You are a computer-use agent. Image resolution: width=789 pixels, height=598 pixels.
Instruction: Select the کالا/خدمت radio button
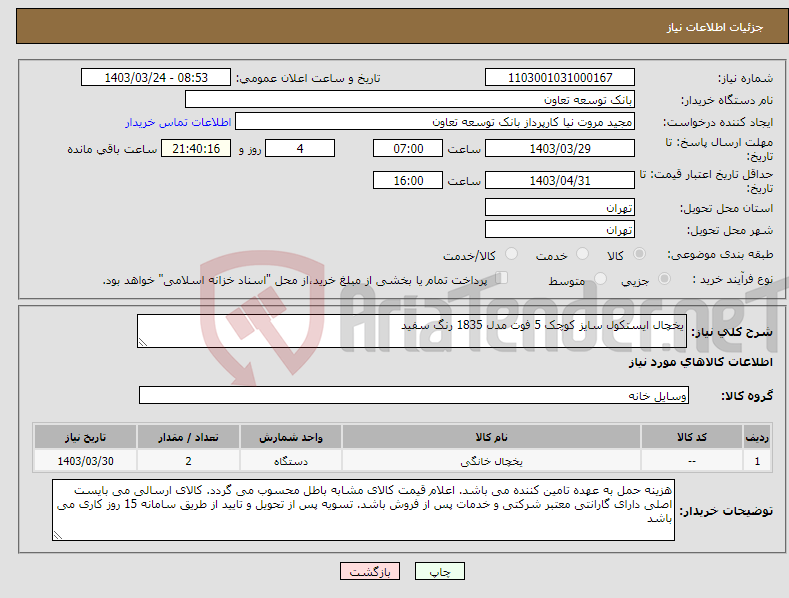point(511,254)
